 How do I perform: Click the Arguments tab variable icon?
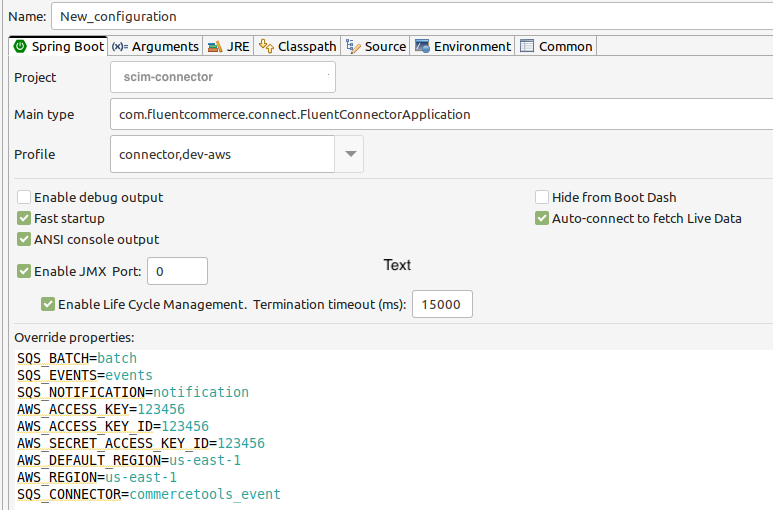(x=119, y=46)
